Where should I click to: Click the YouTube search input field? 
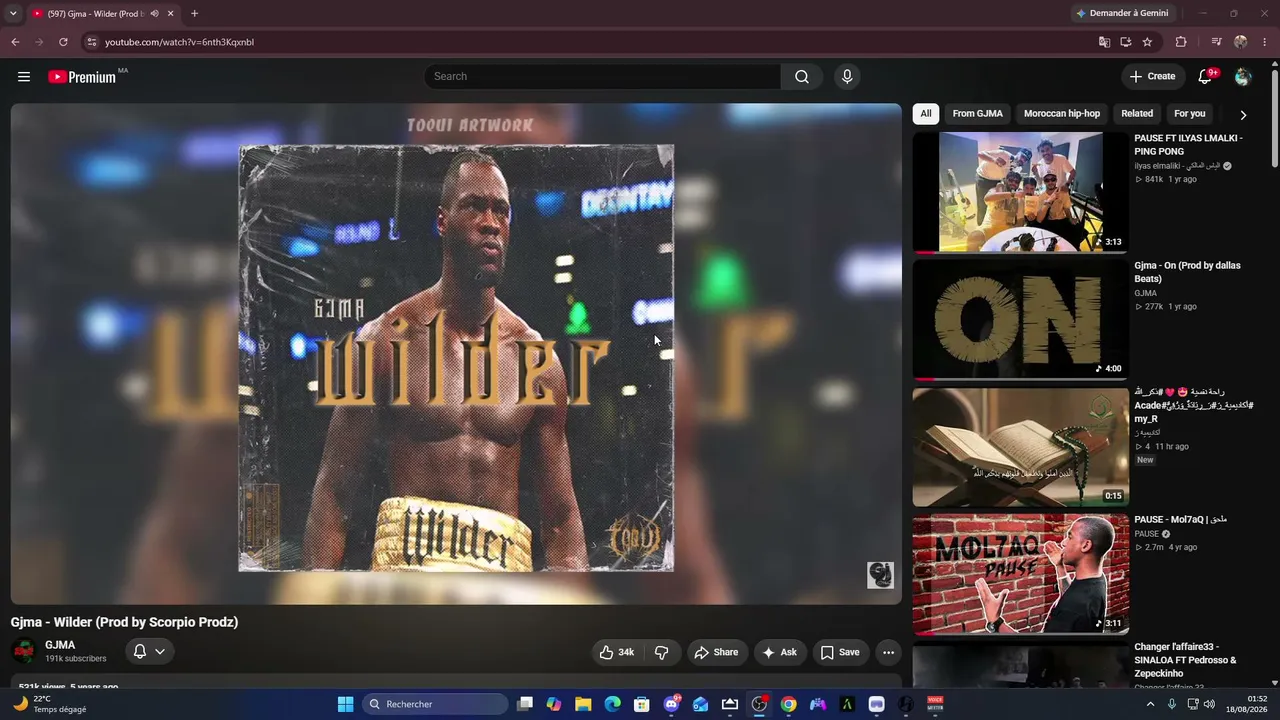click(x=603, y=77)
